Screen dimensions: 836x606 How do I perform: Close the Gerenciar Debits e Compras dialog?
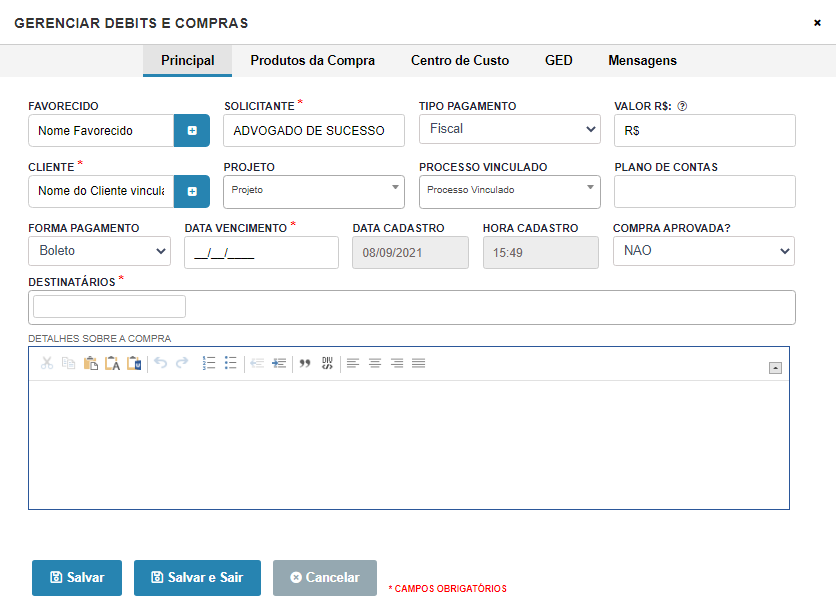[x=817, y=23]
